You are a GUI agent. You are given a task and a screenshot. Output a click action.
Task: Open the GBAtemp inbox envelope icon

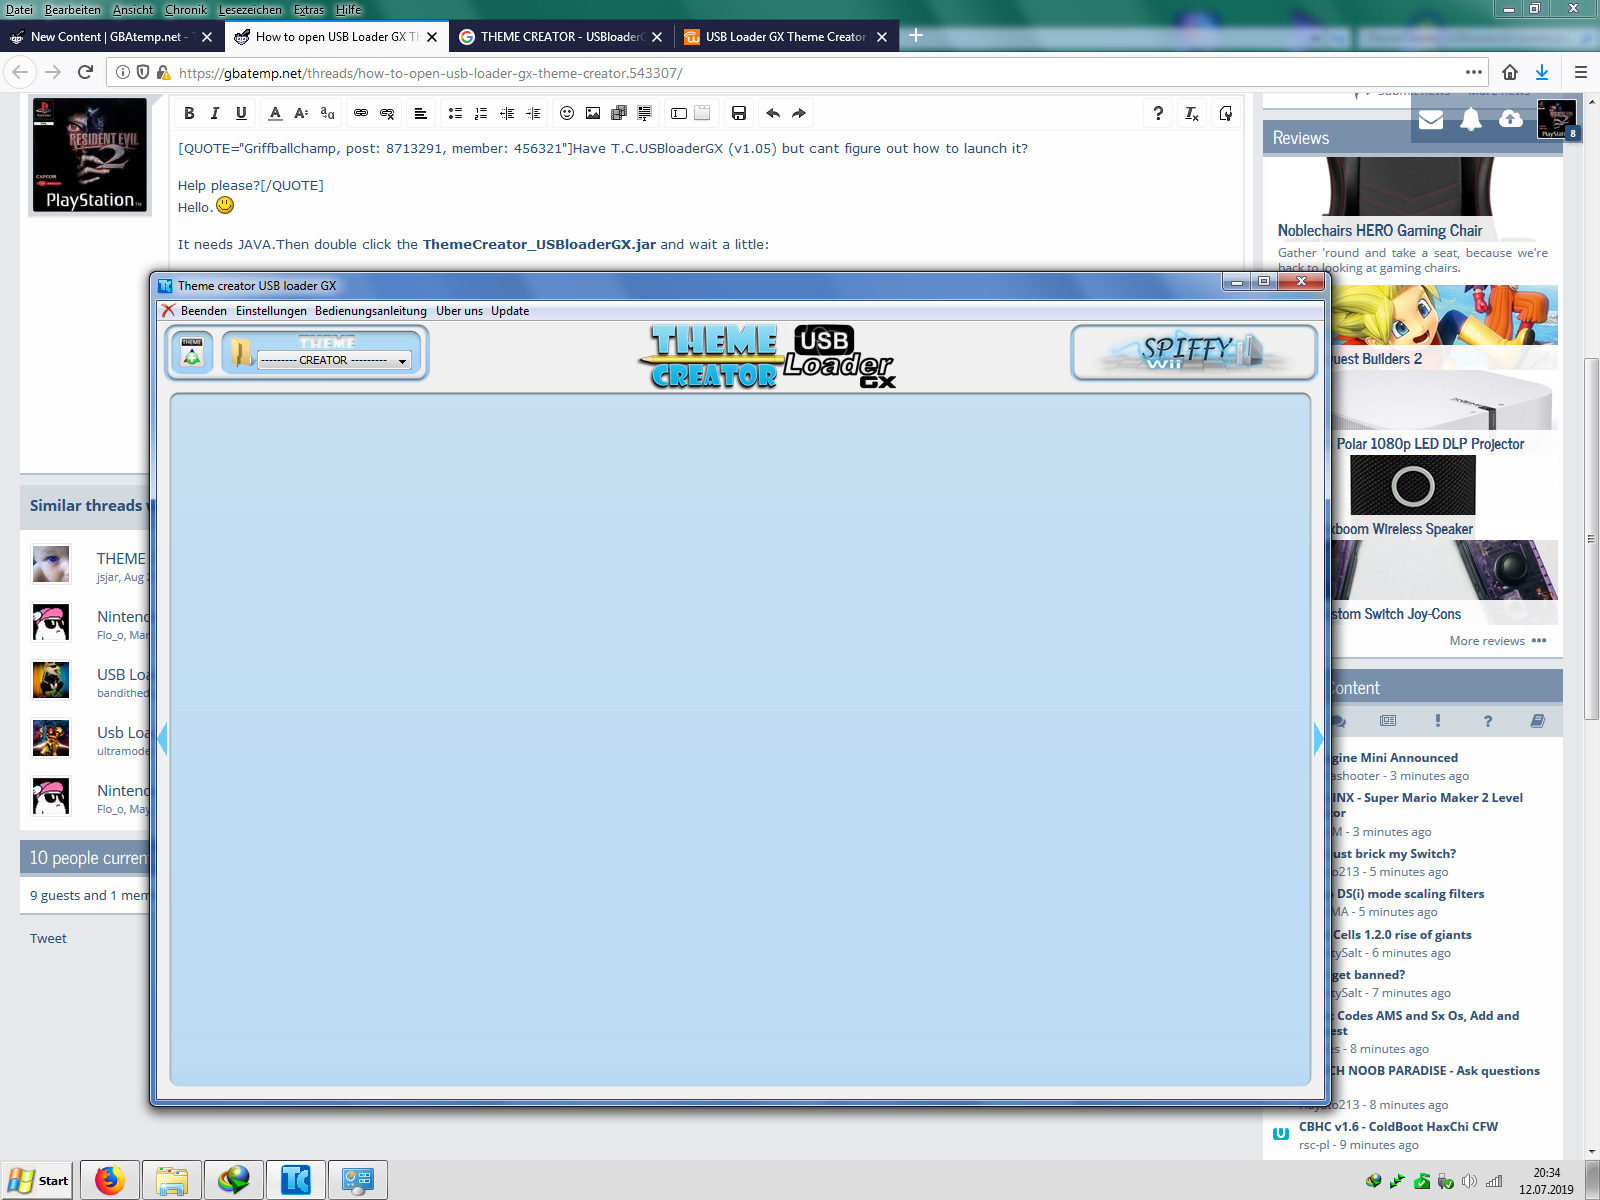[1431, 120]
